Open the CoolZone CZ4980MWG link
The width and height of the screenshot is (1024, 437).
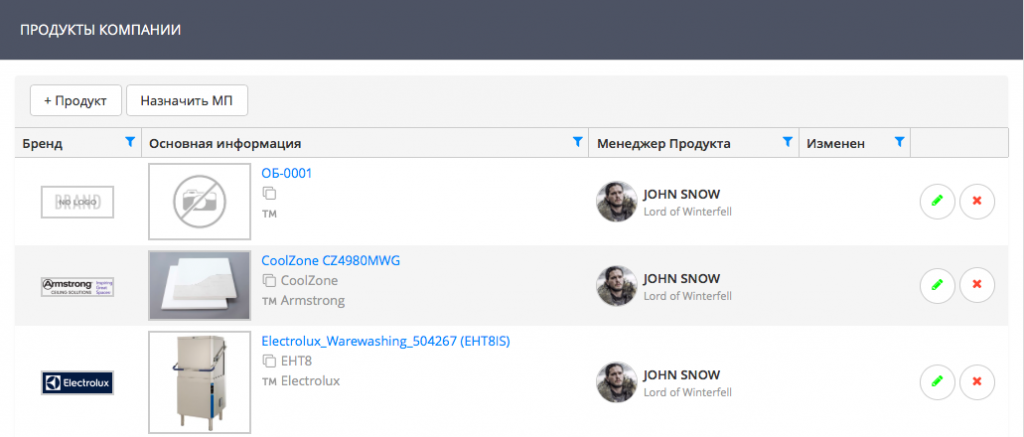point(330,261)
